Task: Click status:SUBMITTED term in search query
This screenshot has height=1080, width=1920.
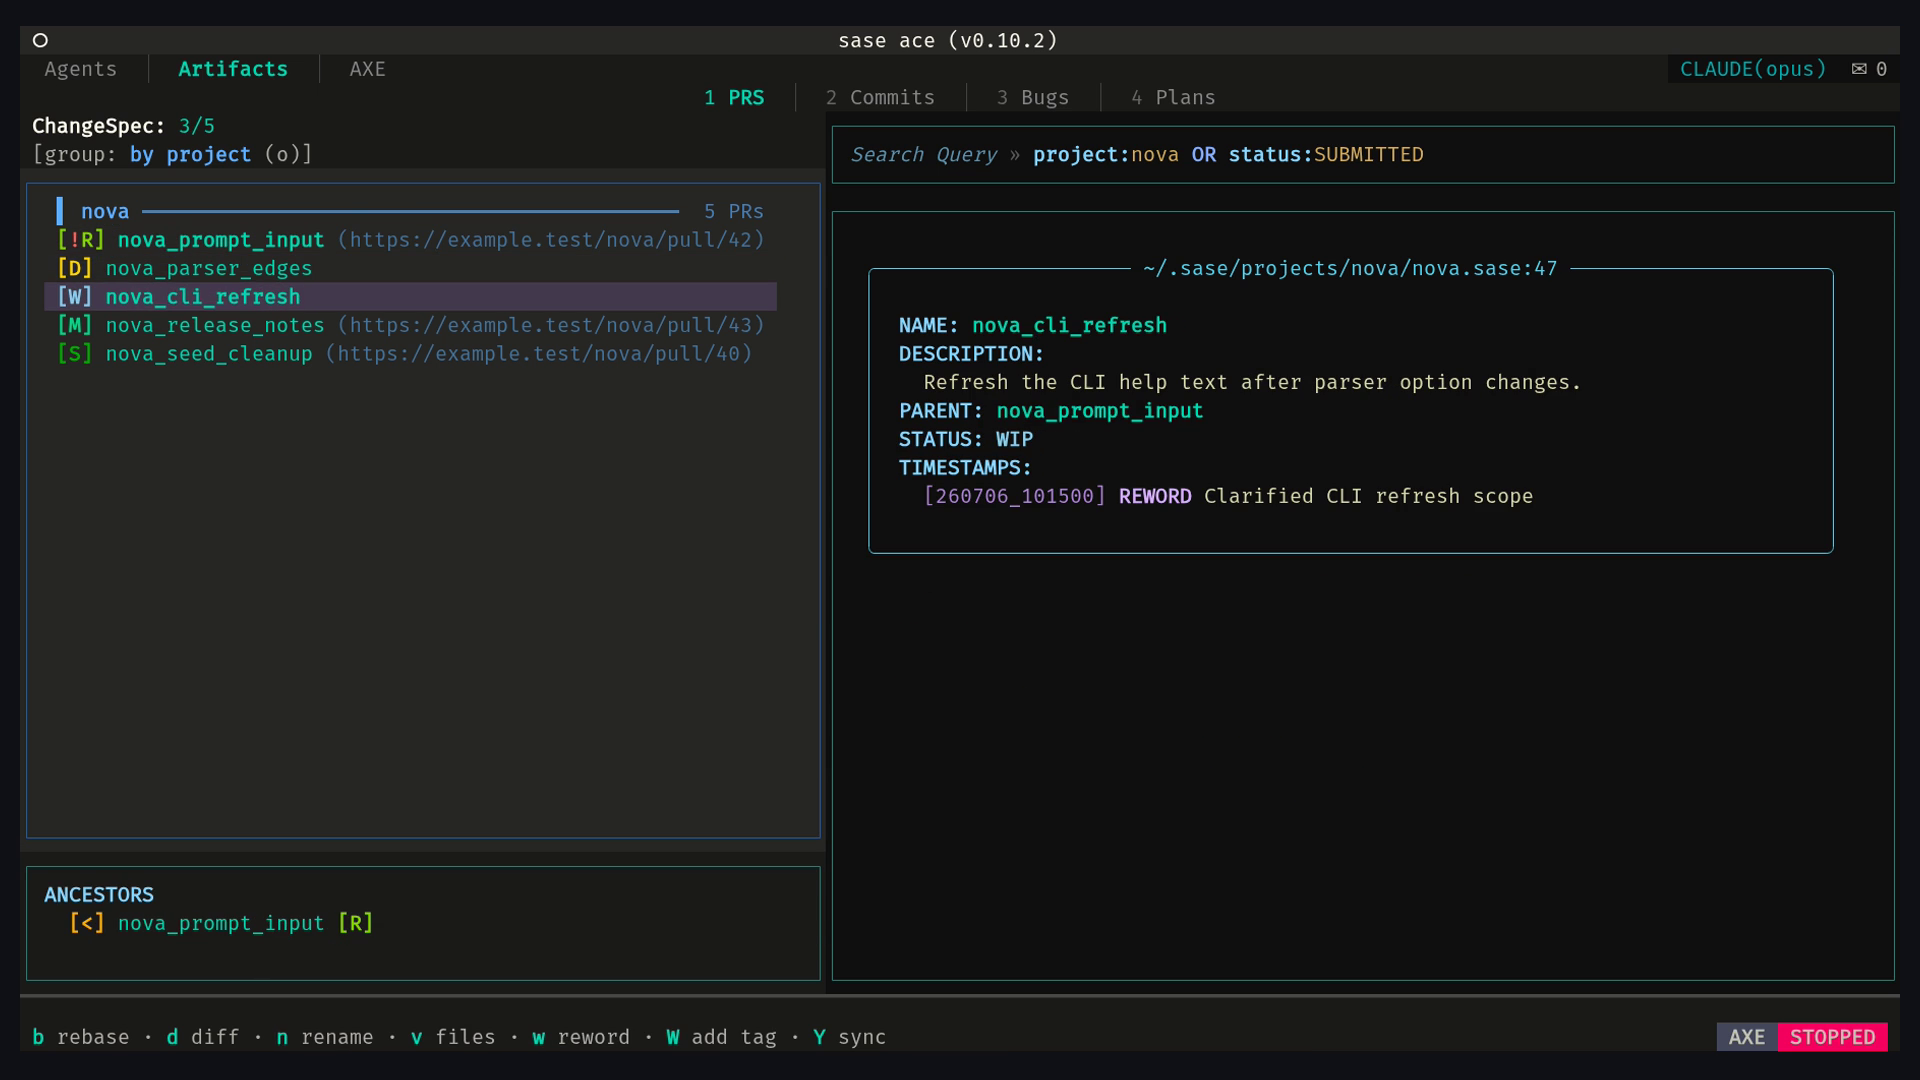Action: (x=1326, y=155)
